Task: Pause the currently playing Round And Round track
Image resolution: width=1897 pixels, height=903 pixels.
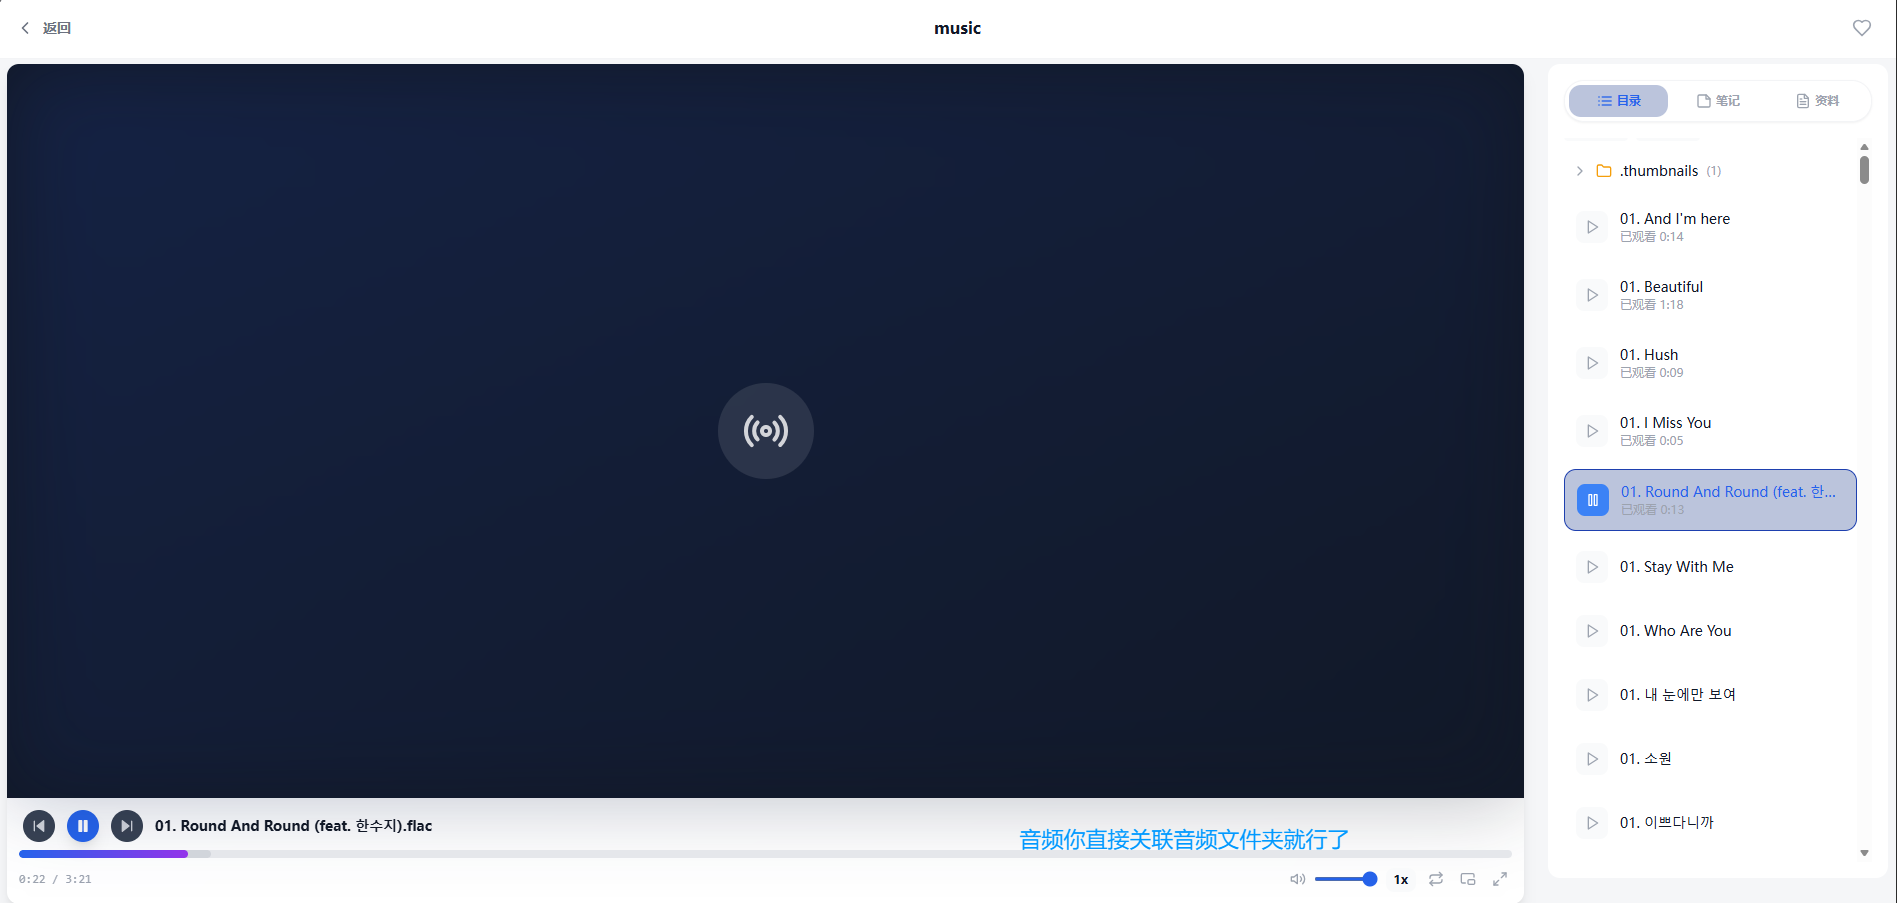Action: (x=1592, y=500)
